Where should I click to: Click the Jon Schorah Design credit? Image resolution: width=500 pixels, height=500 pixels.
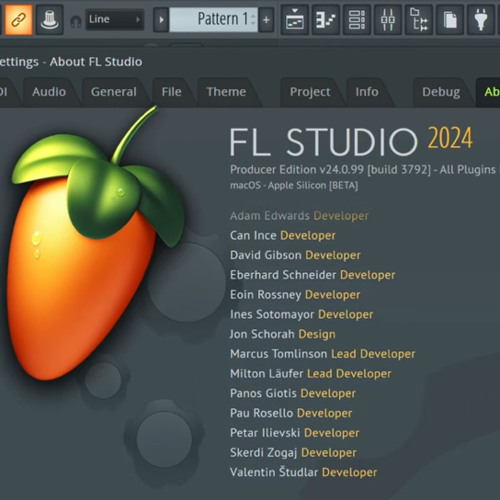pyautogui.click(x=283, y=334)
